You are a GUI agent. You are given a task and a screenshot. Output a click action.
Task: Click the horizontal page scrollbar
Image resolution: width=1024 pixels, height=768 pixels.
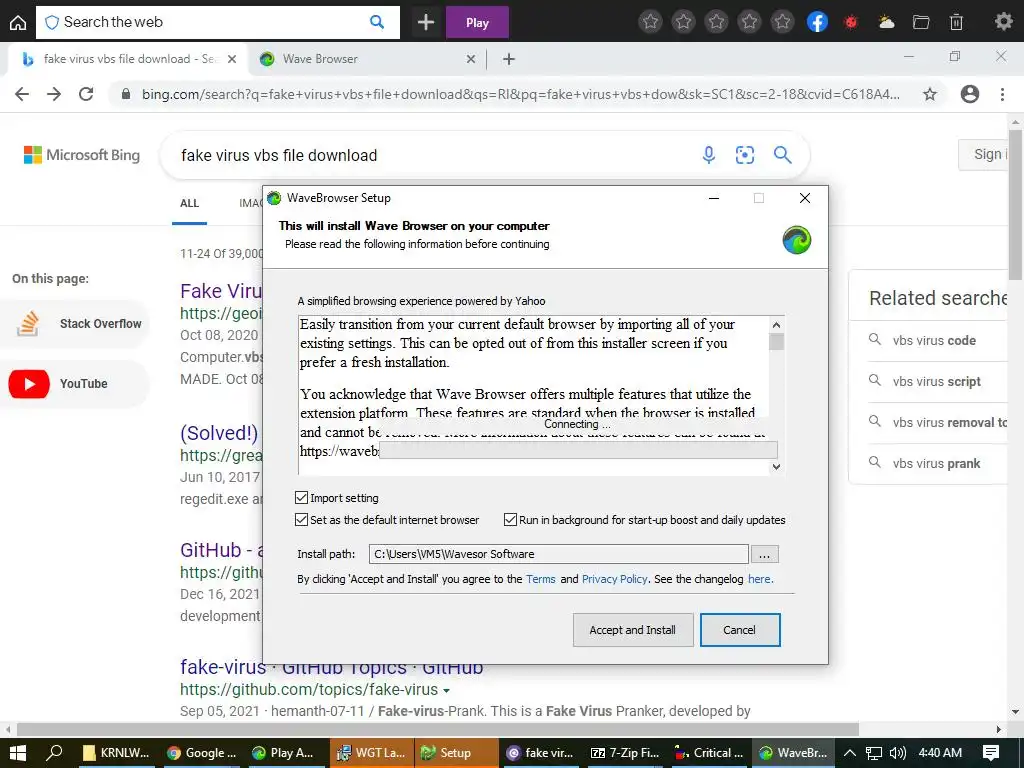(438, 729)
